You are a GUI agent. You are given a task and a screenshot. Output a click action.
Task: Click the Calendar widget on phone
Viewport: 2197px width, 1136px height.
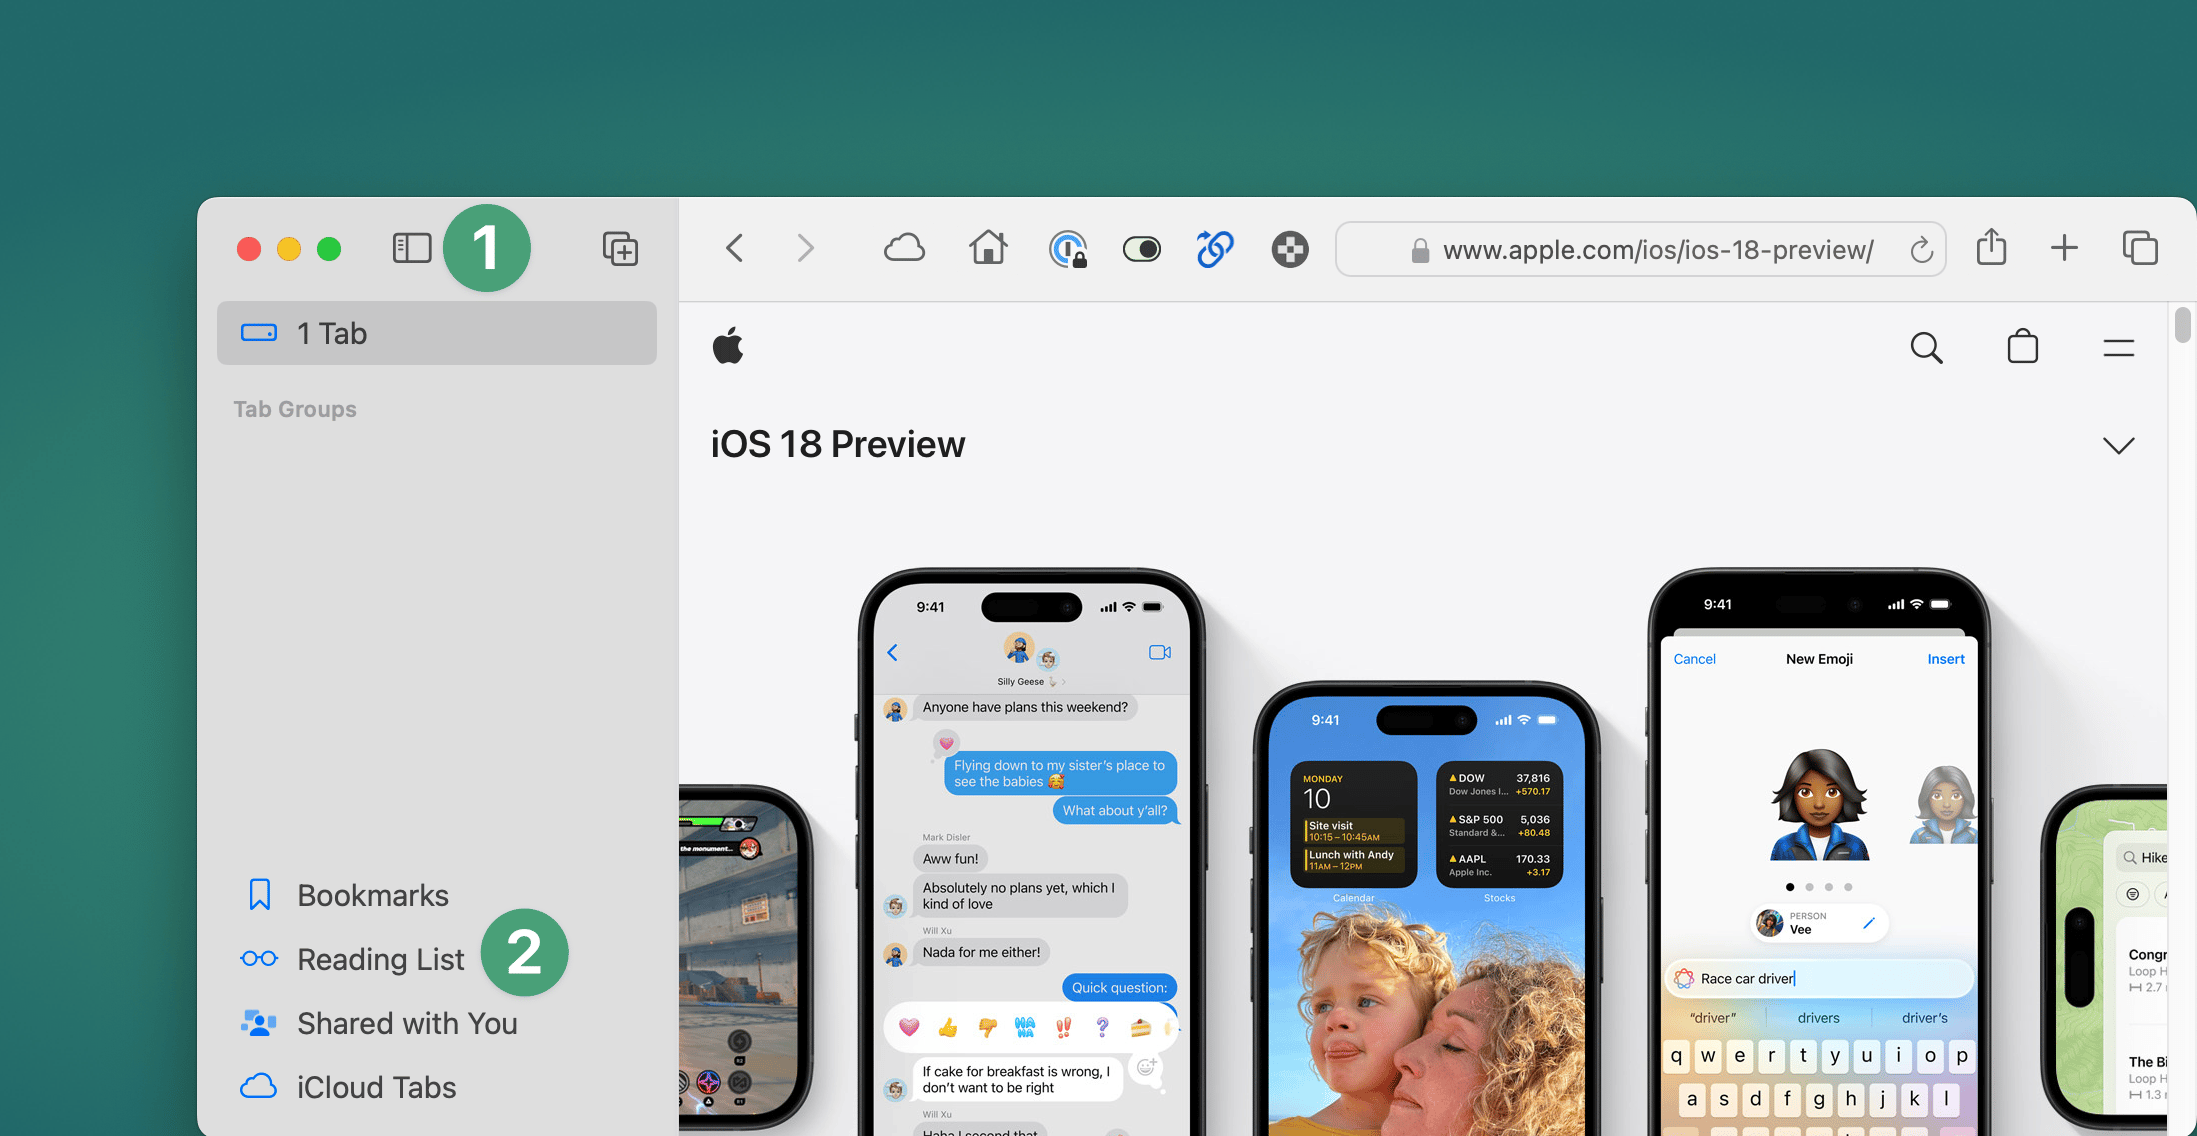pyautogui.click(x=1354, y=824)
